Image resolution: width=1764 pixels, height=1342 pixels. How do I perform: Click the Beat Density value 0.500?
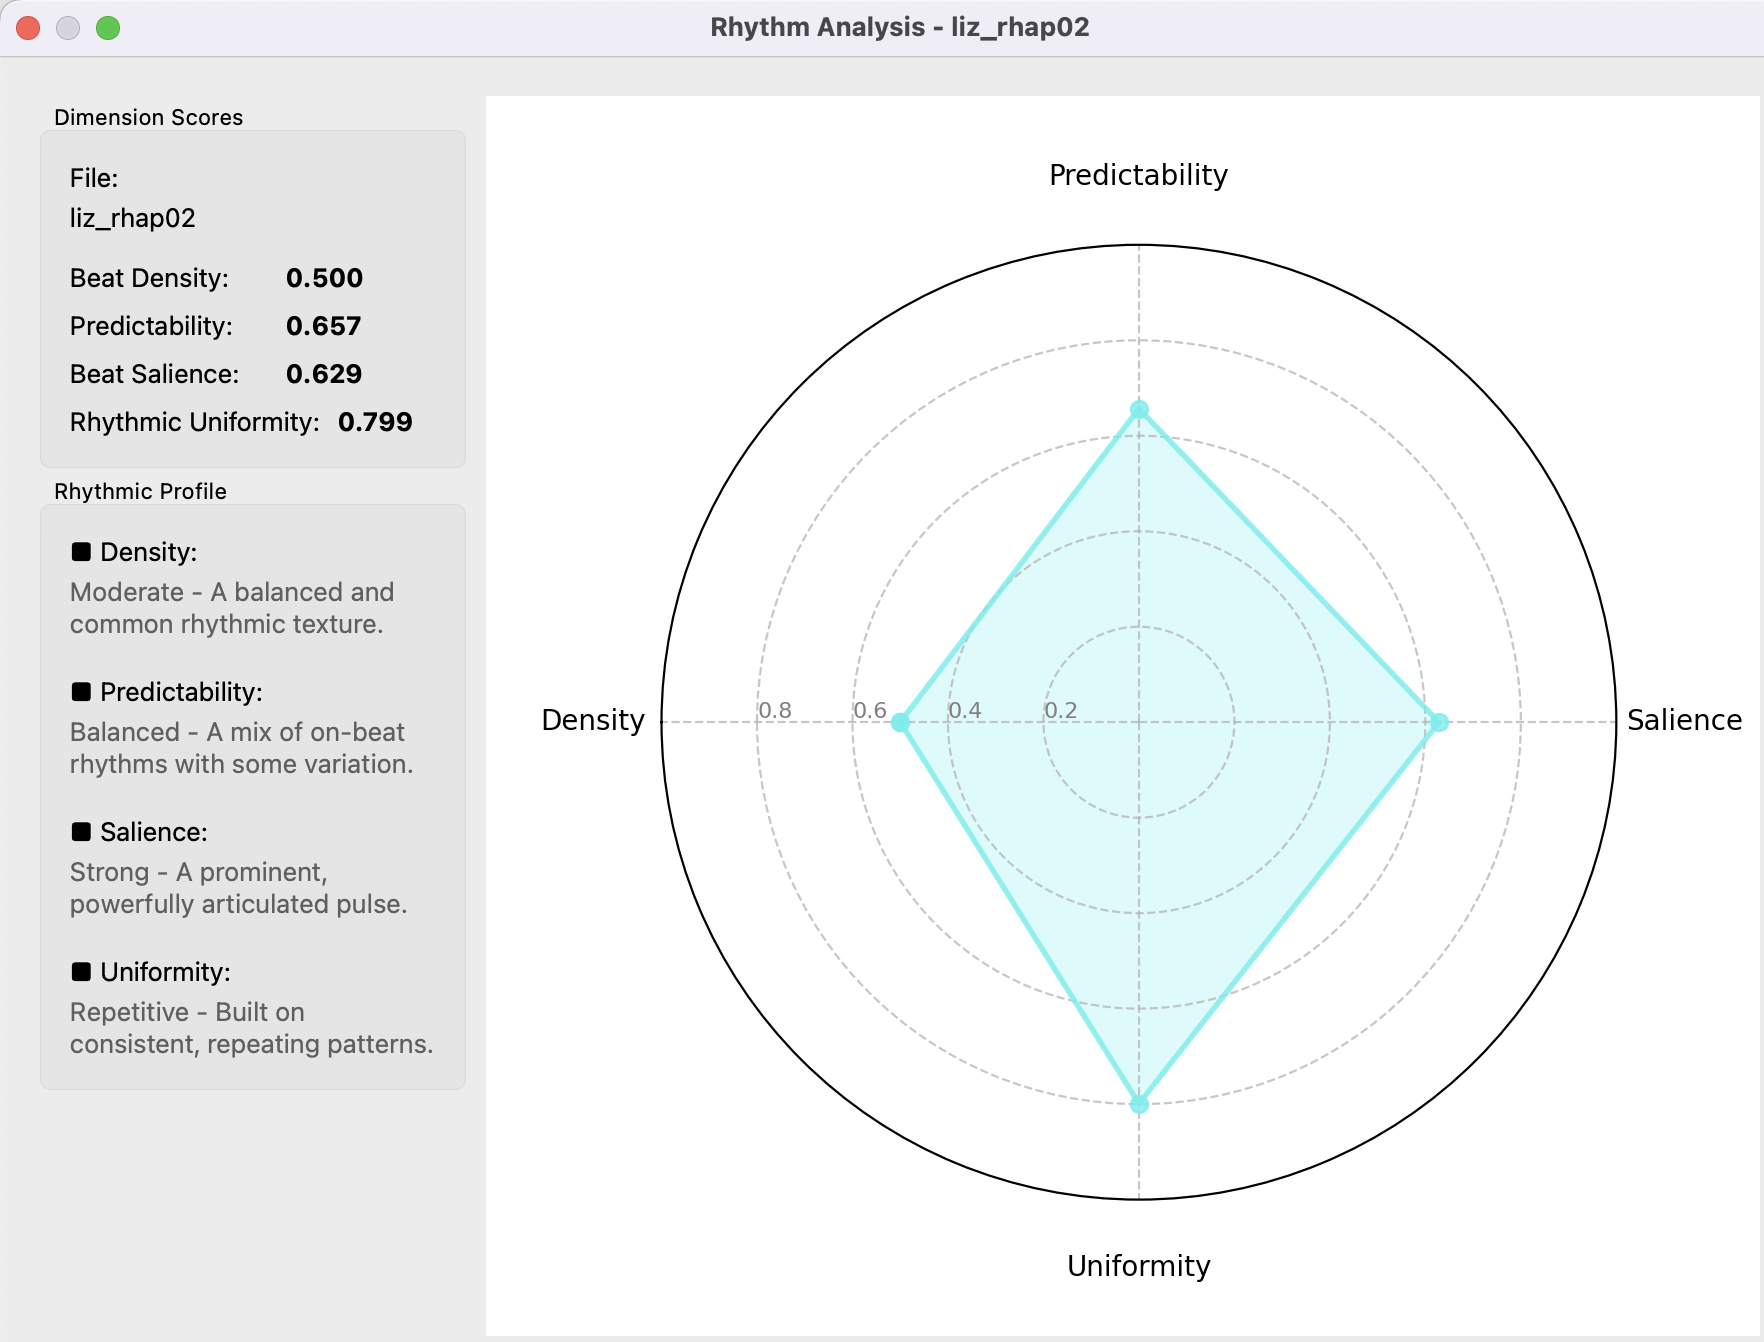pyautogui.click(x=324, y=278)
